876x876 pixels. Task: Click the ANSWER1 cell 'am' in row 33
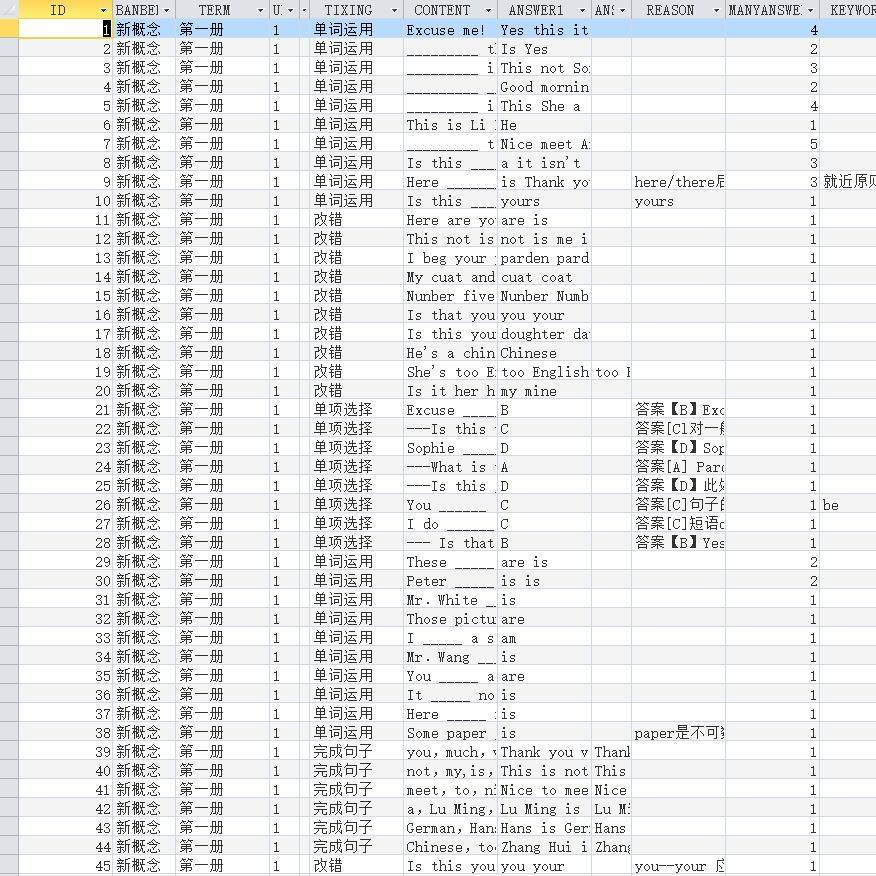click(x=544, y=637)
